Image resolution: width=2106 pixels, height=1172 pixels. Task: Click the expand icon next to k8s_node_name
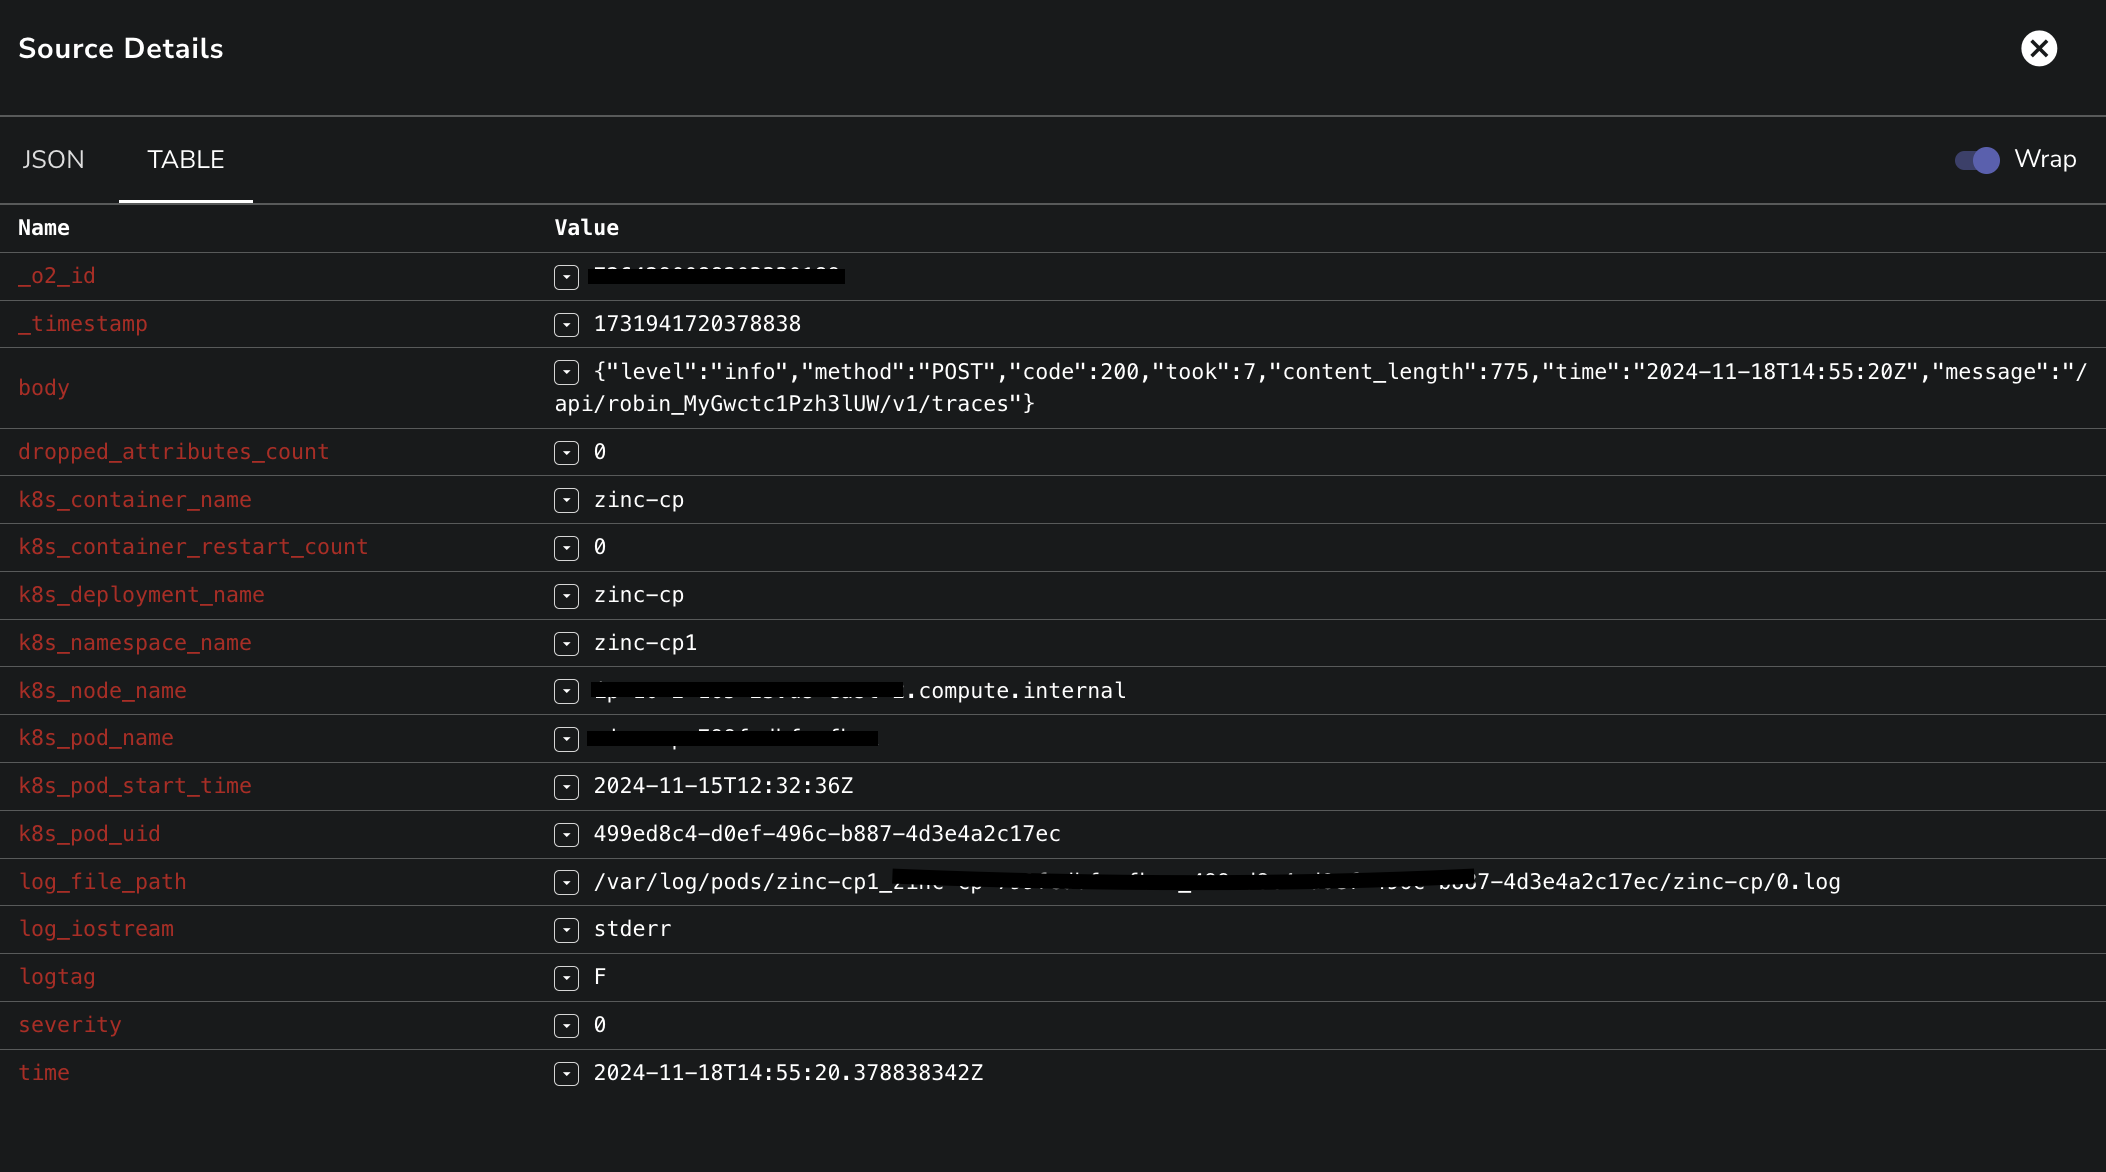(565, 690)
